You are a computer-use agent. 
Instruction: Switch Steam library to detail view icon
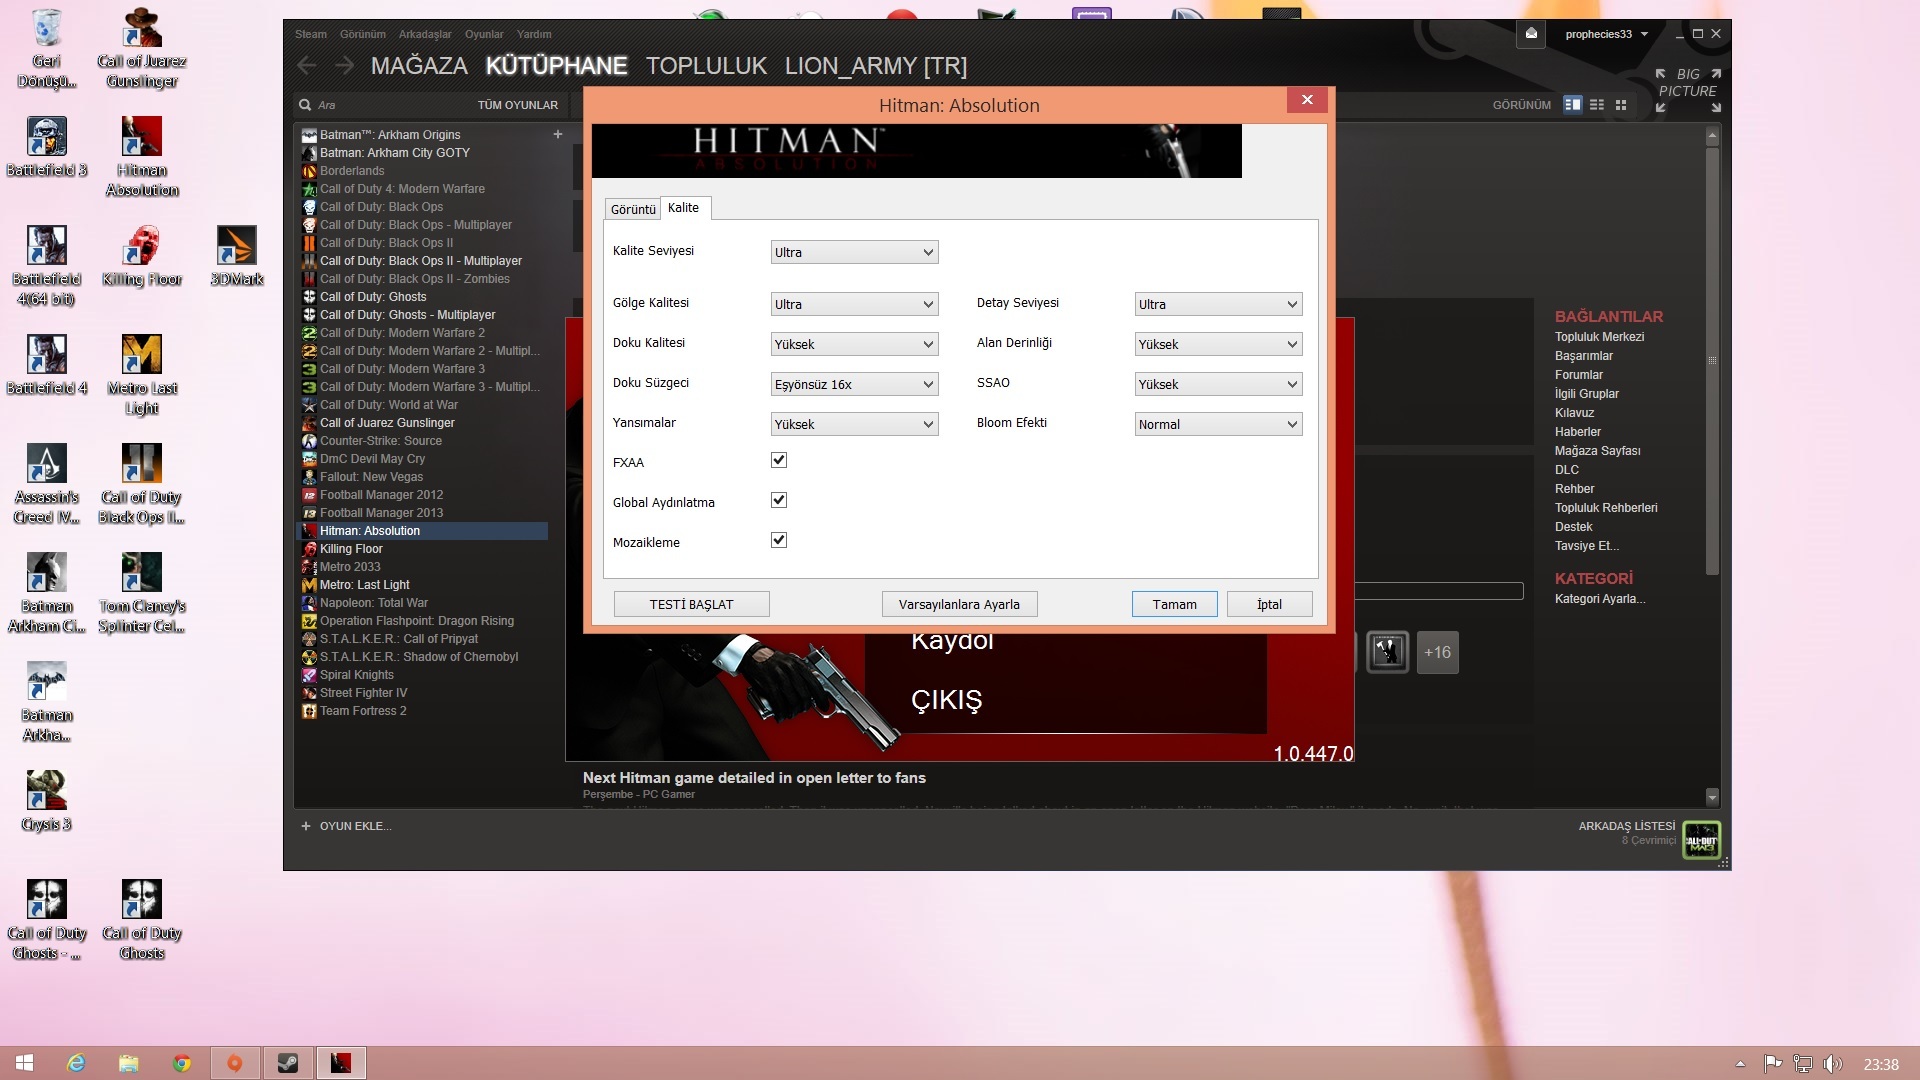[1573, 105]
